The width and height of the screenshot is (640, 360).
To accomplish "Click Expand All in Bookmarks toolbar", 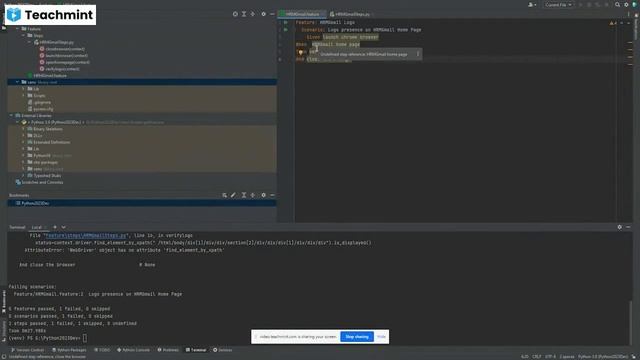I will click(244, 195).
